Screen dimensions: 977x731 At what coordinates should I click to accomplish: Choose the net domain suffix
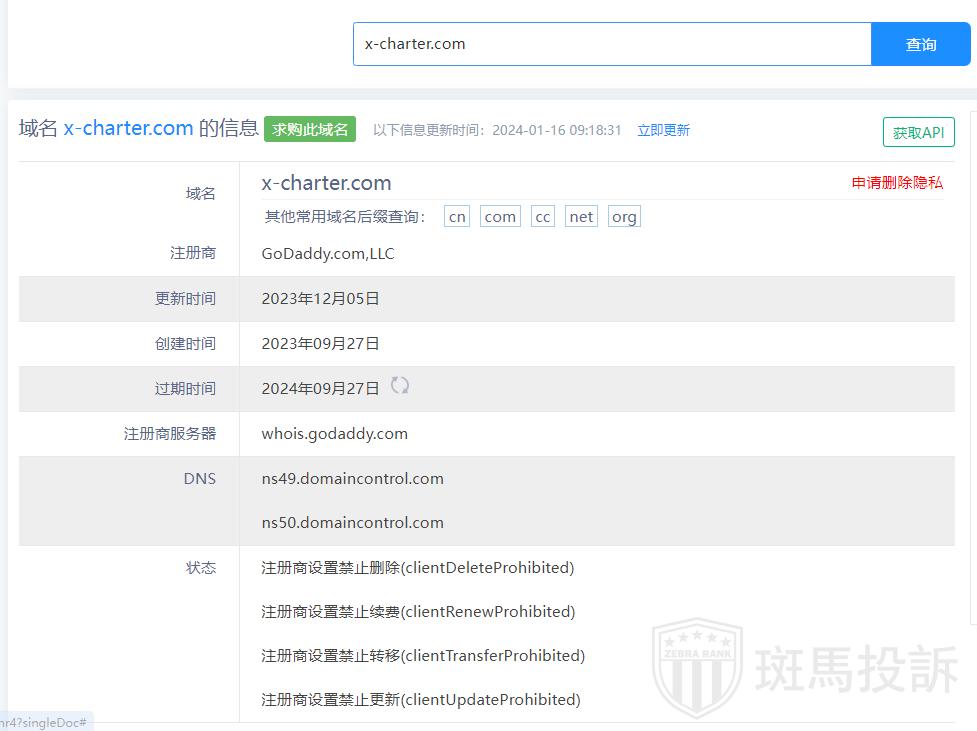coord(581,217)
